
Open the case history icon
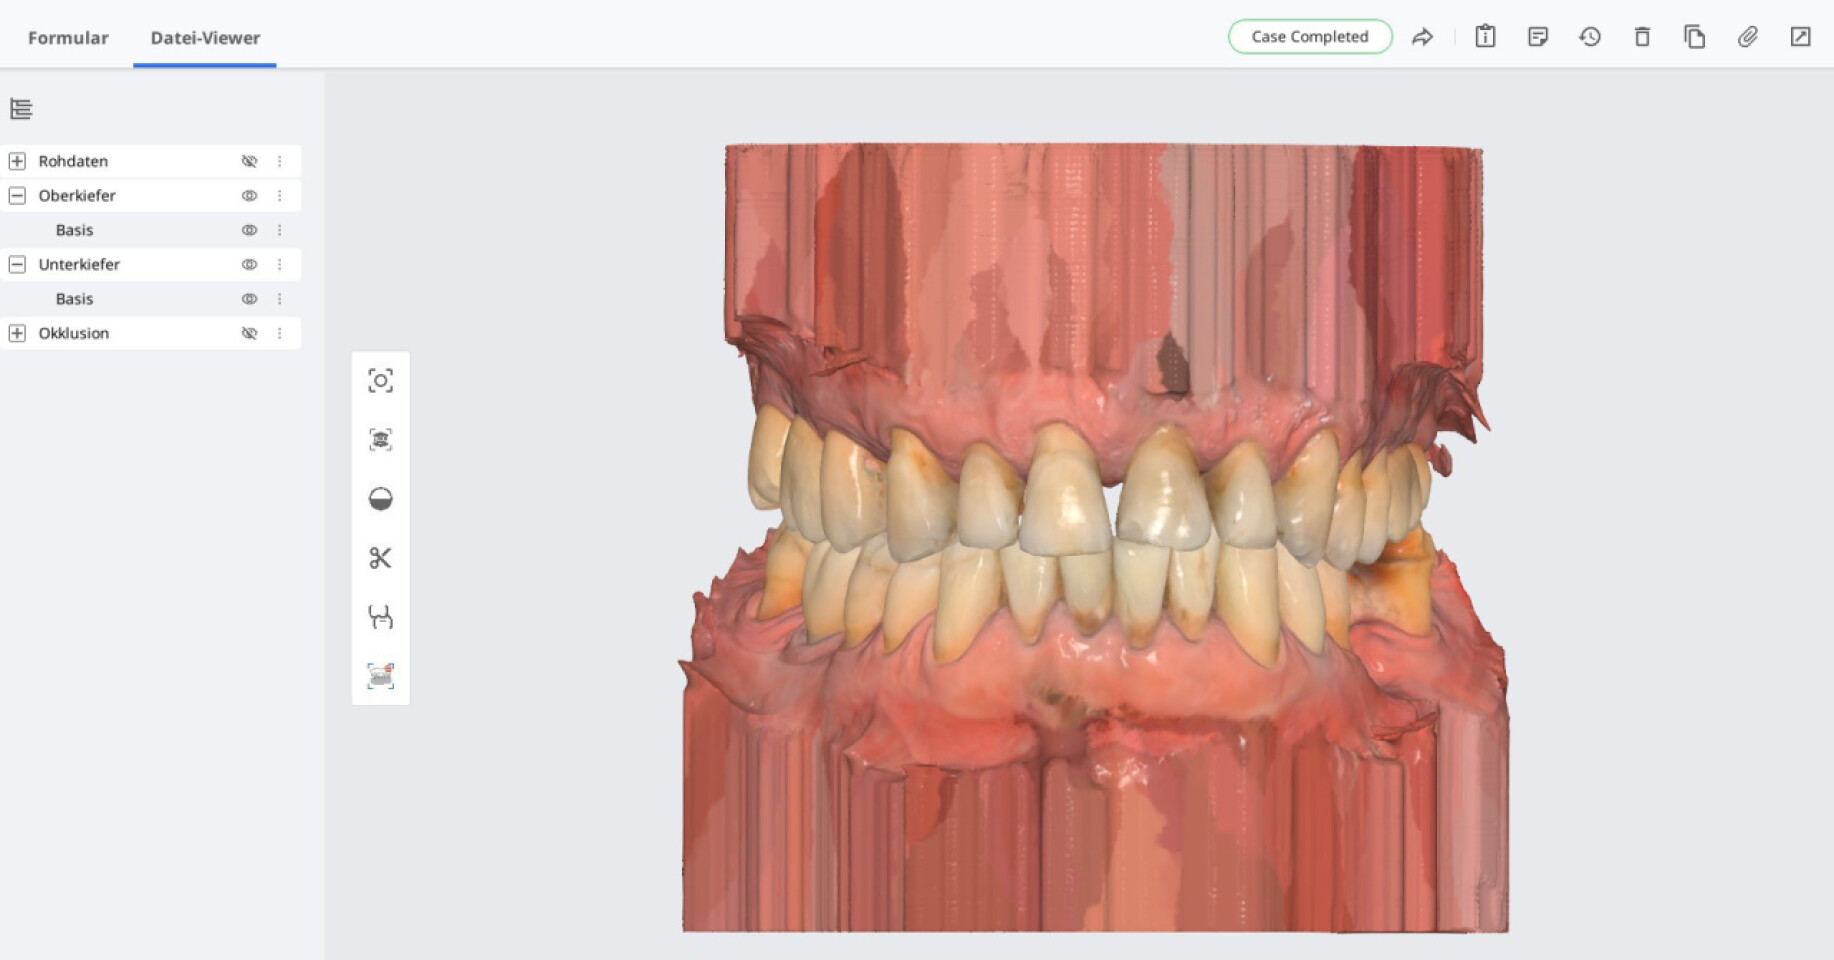[x=1590, y=37]
